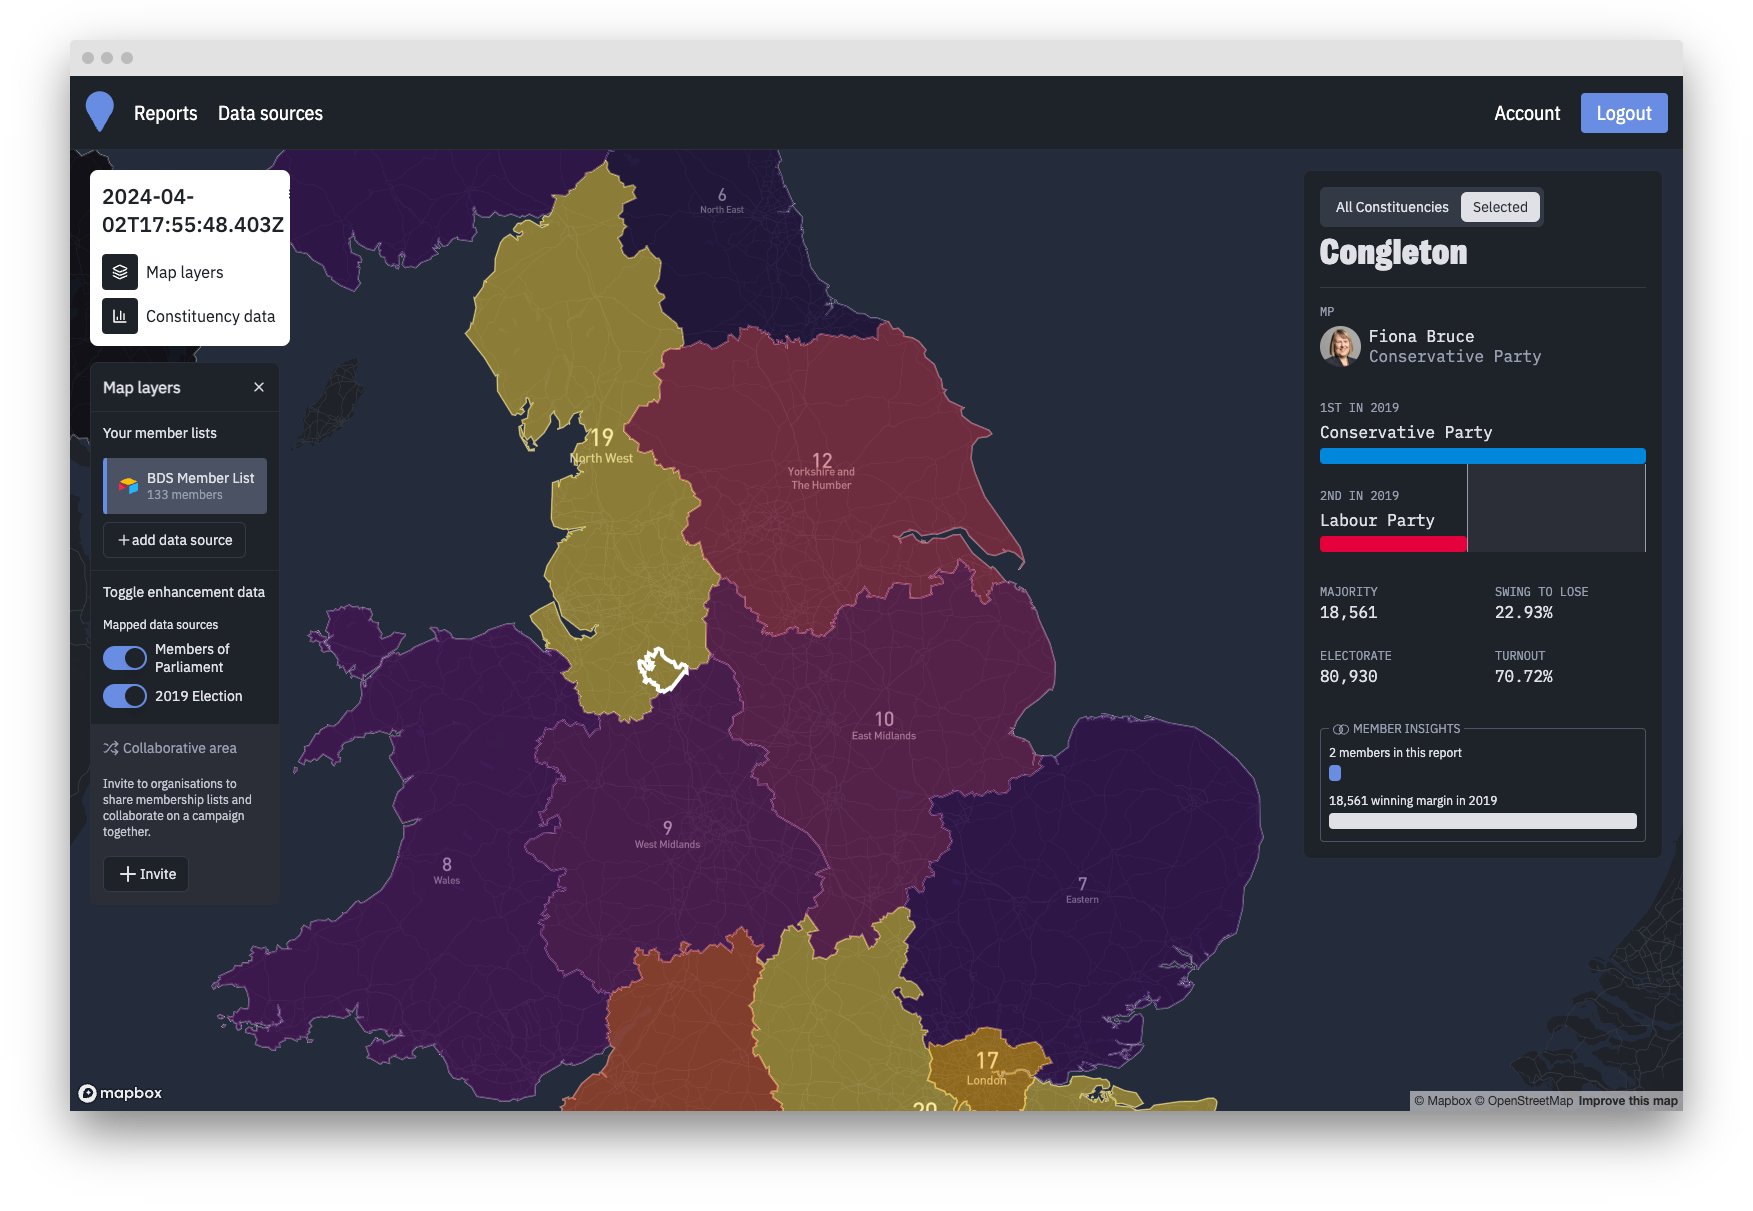Click Fiona Bruce's MP photo

click(1340, 346)
